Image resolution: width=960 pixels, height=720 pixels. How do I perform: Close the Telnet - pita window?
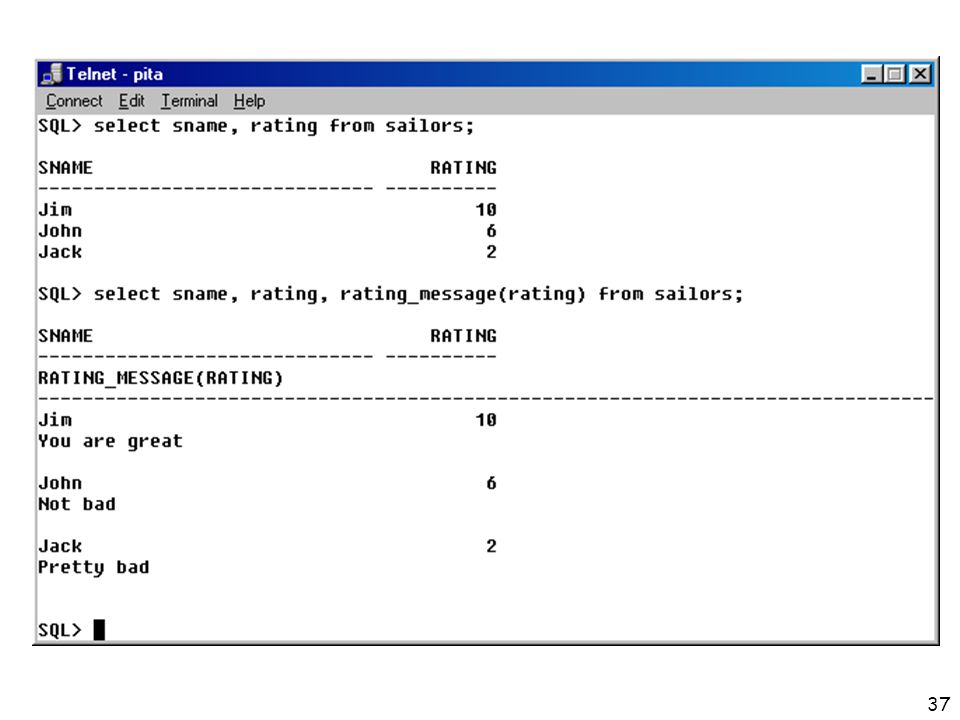click(920, 75)
